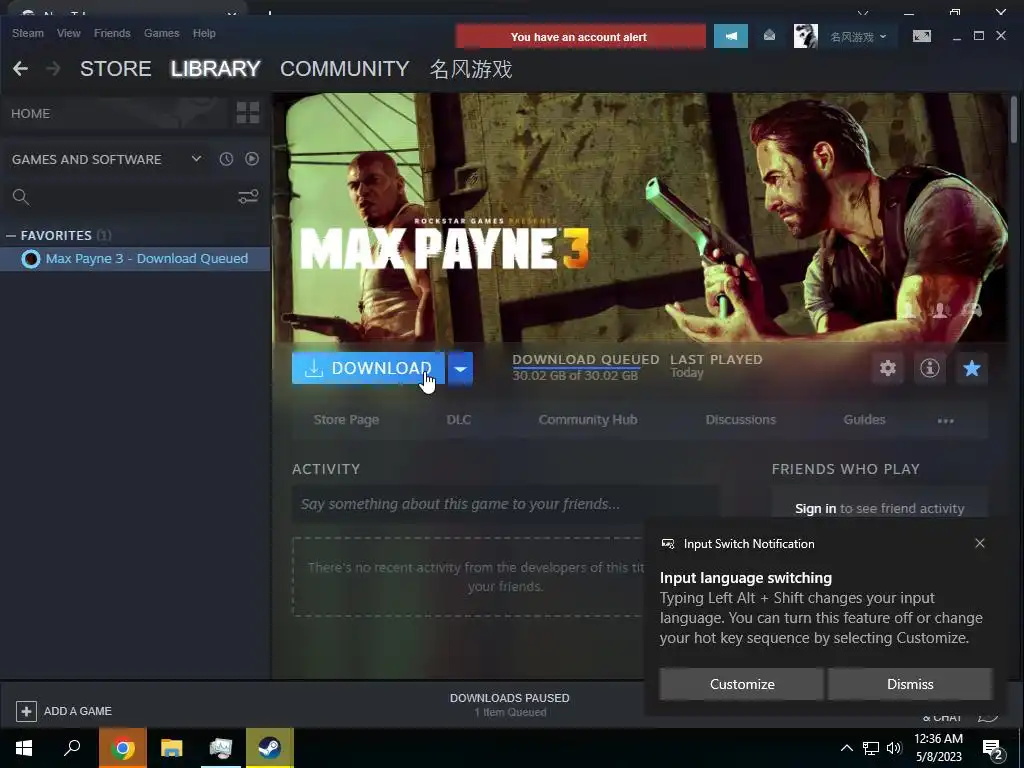The height and width of the screenshot is (768, 1024).
Task: Click the library page vertical scrollbar
Action: (1014, 119)
